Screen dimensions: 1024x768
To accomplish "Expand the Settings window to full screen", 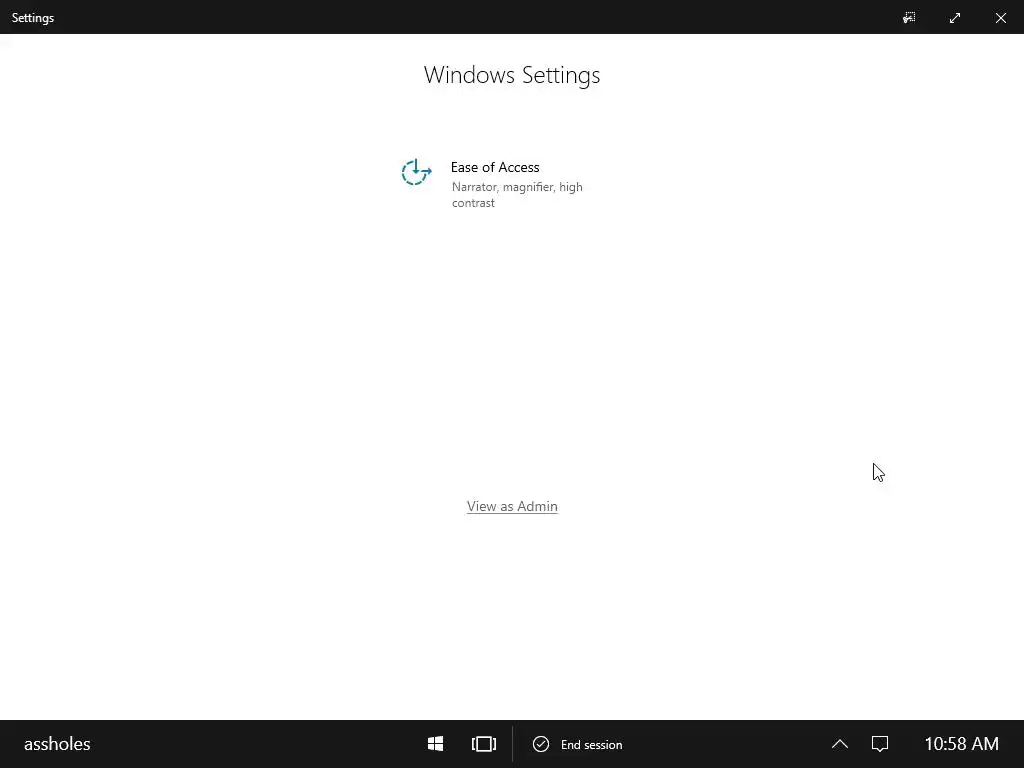I will [x=955, y=18].
